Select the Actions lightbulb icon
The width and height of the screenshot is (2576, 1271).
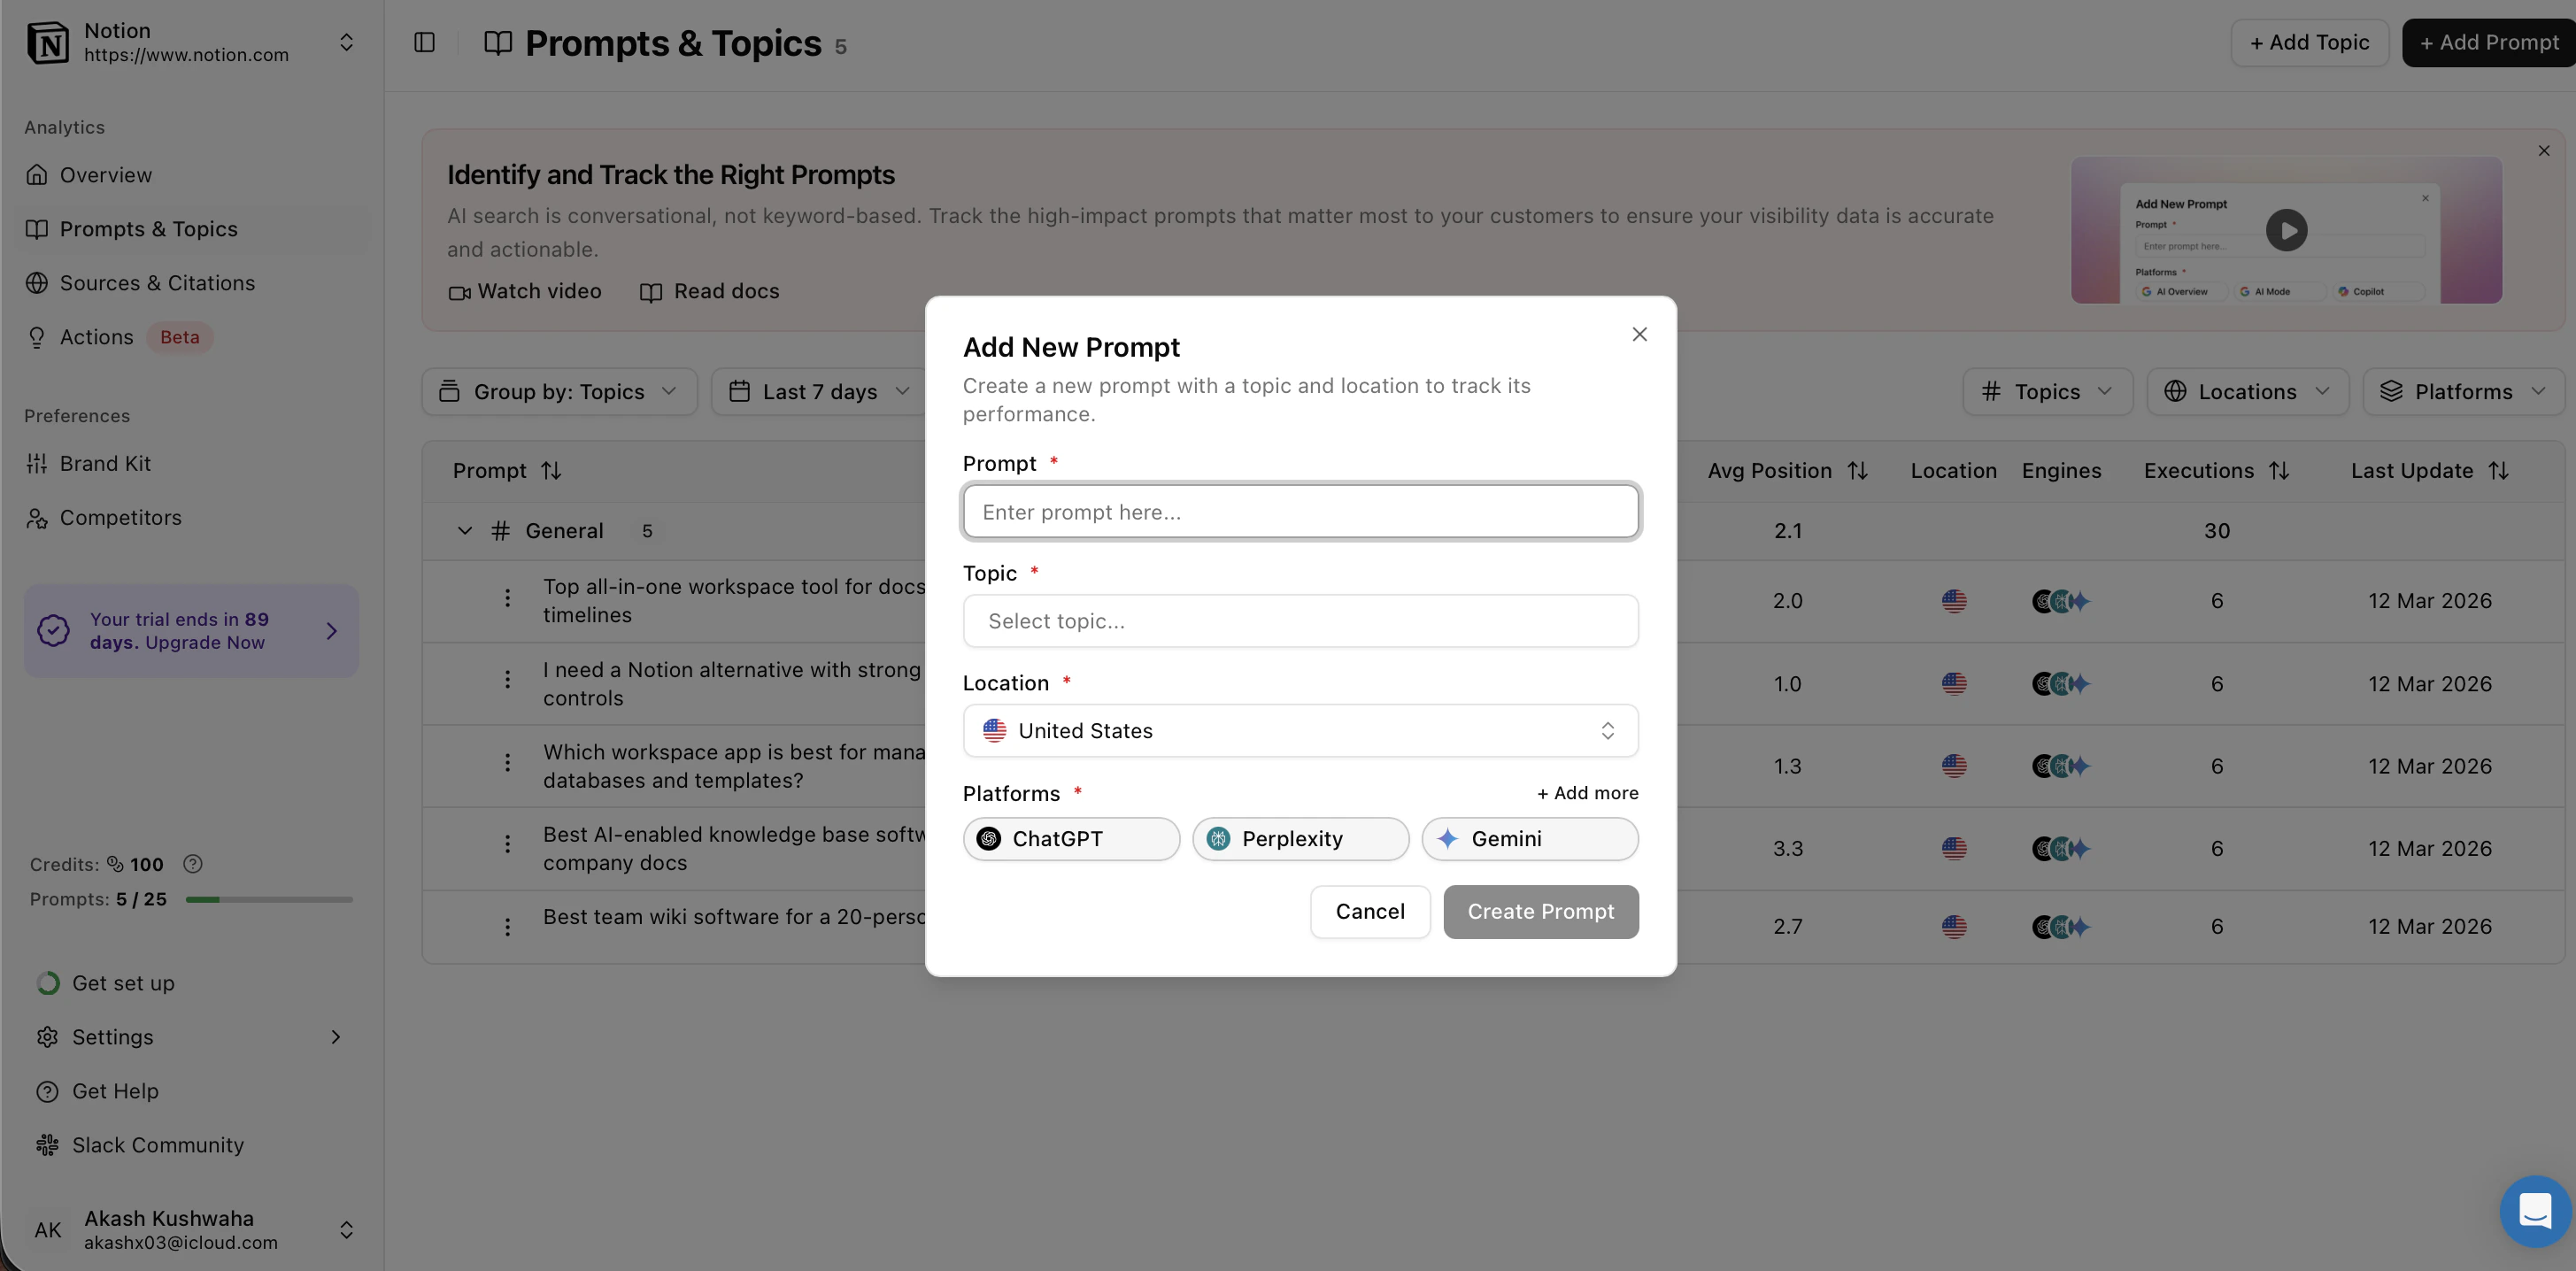[37, 337]
